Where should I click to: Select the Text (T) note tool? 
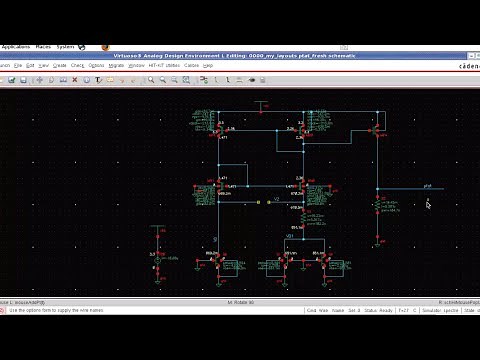(x=98, y=80)
